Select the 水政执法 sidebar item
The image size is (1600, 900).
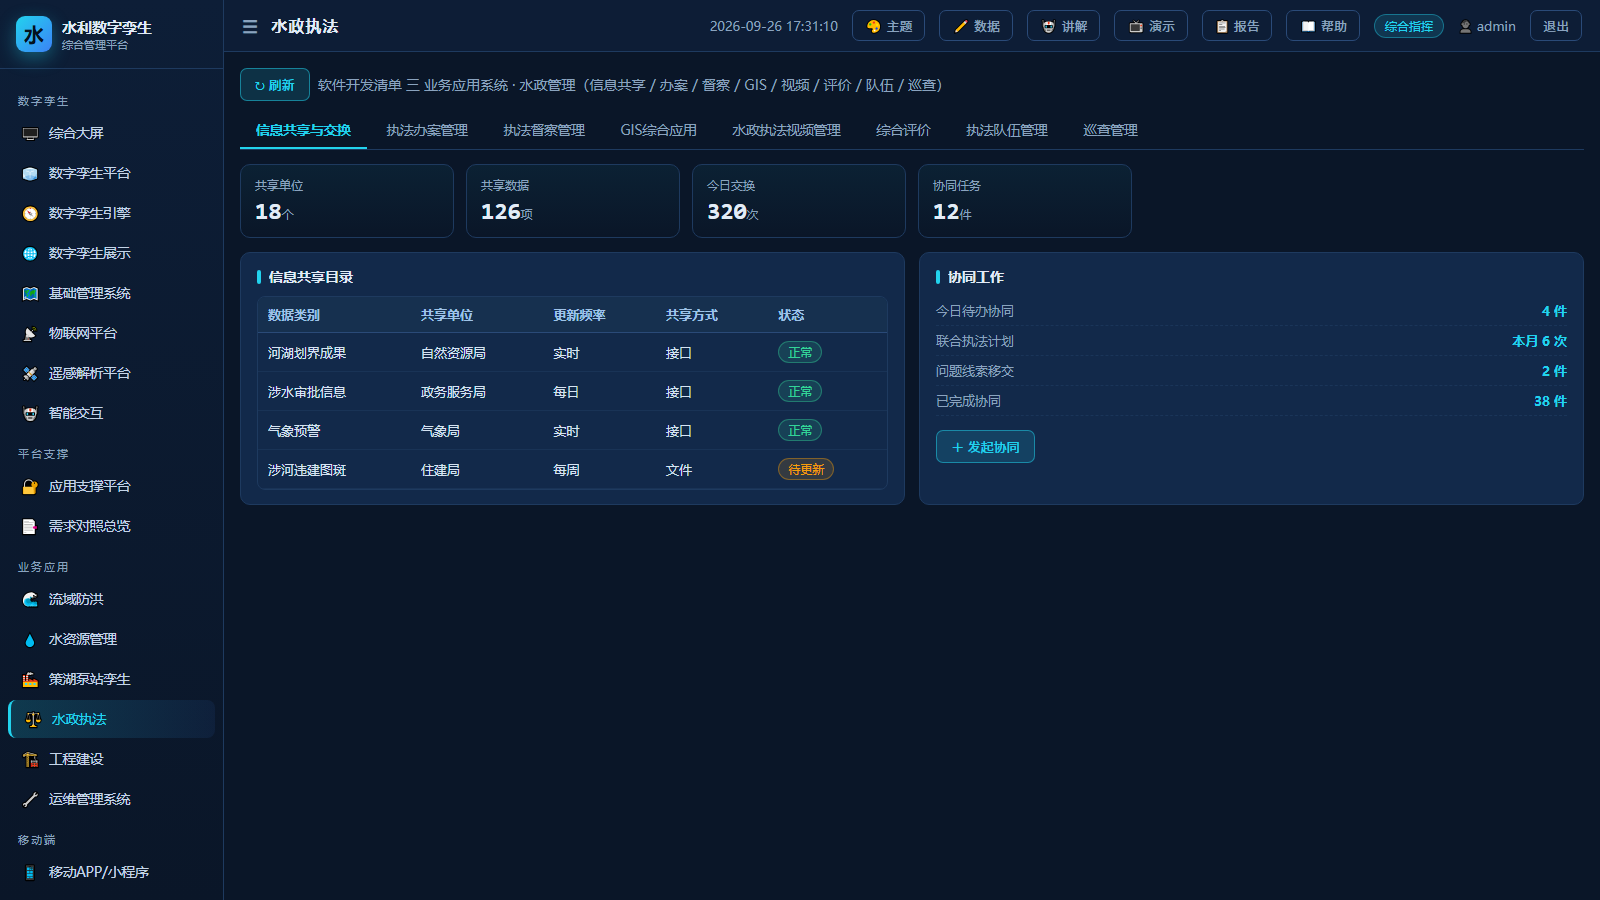click(112, 719)
